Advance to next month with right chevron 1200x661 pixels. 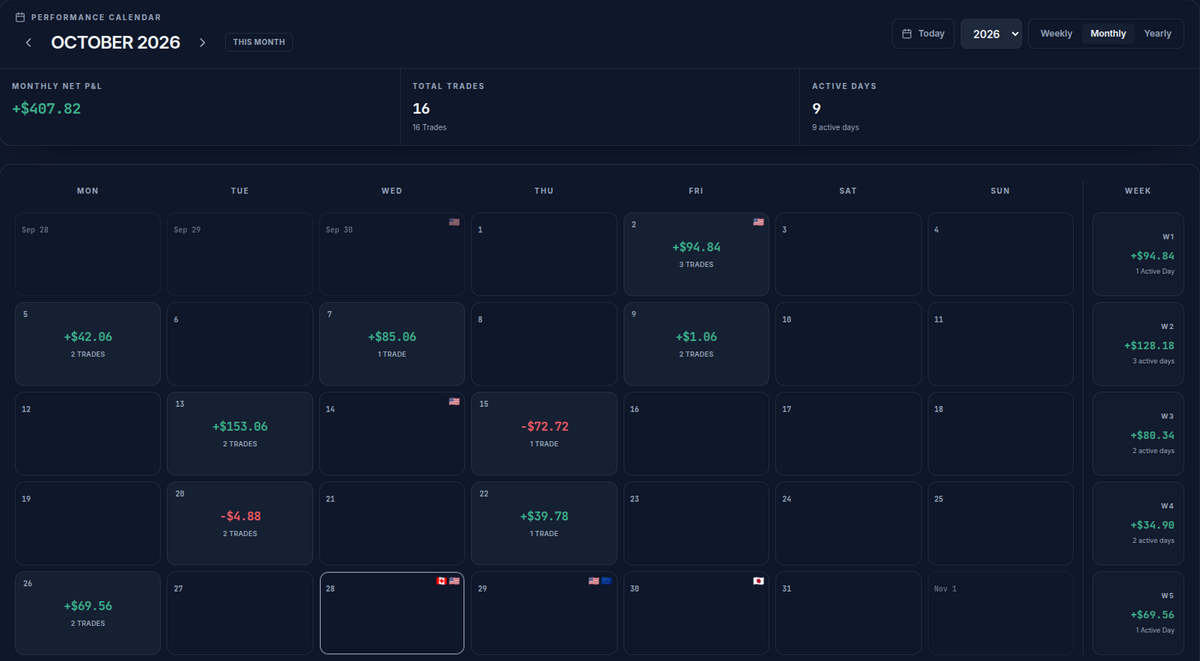[202, 42]
